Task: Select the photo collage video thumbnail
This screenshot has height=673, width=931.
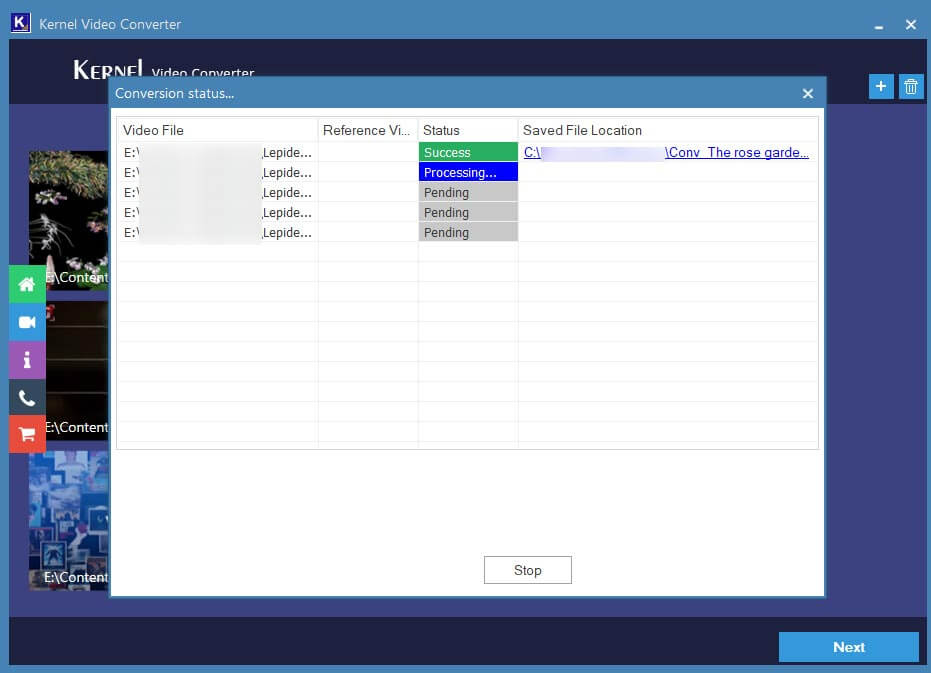Action: tap(69, 520)
